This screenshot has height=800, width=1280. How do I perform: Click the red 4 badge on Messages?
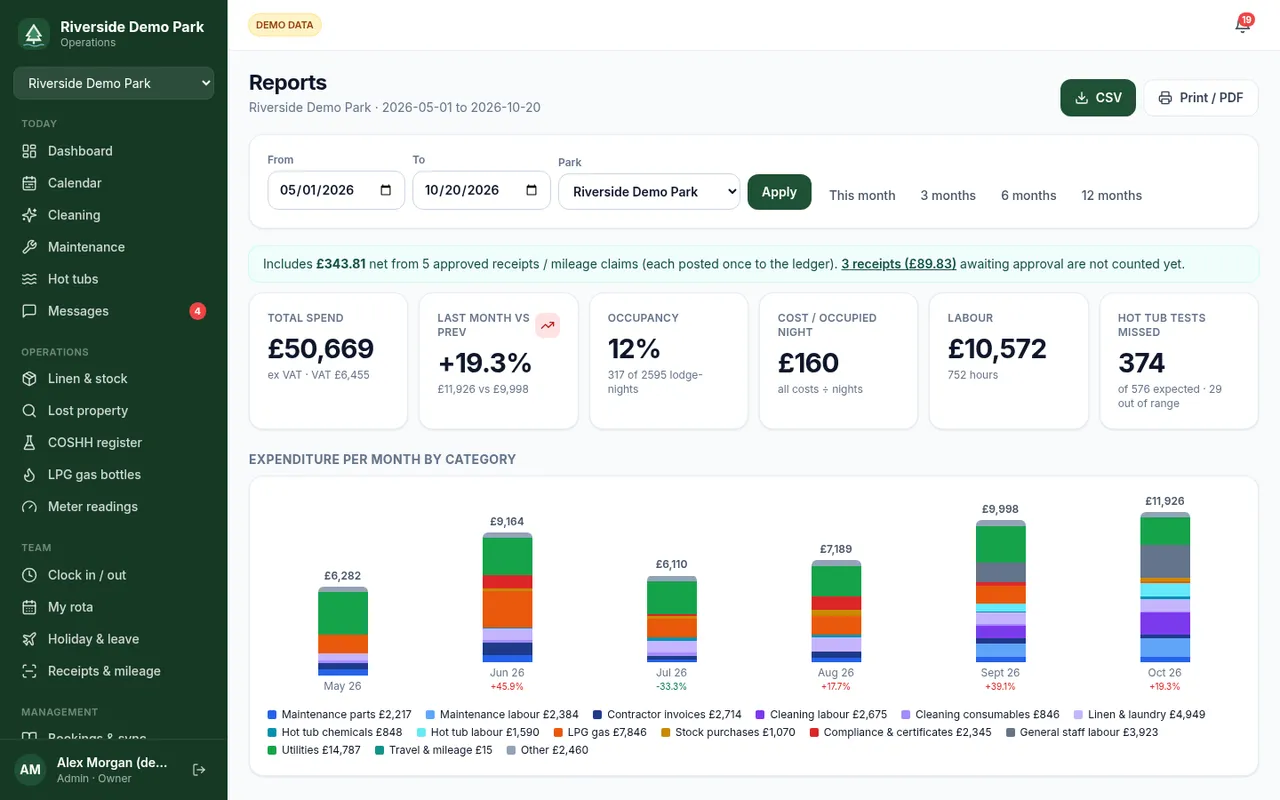[x=198, y=311]
